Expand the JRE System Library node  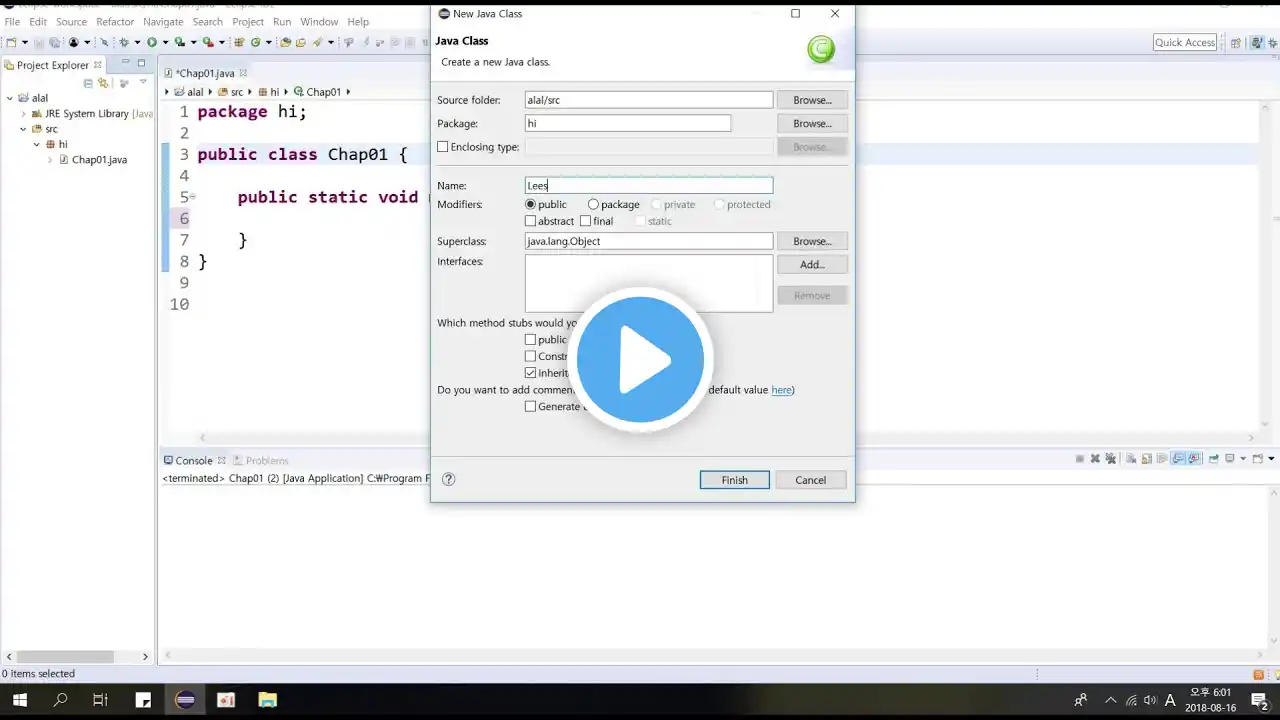(x=23, y=114)
